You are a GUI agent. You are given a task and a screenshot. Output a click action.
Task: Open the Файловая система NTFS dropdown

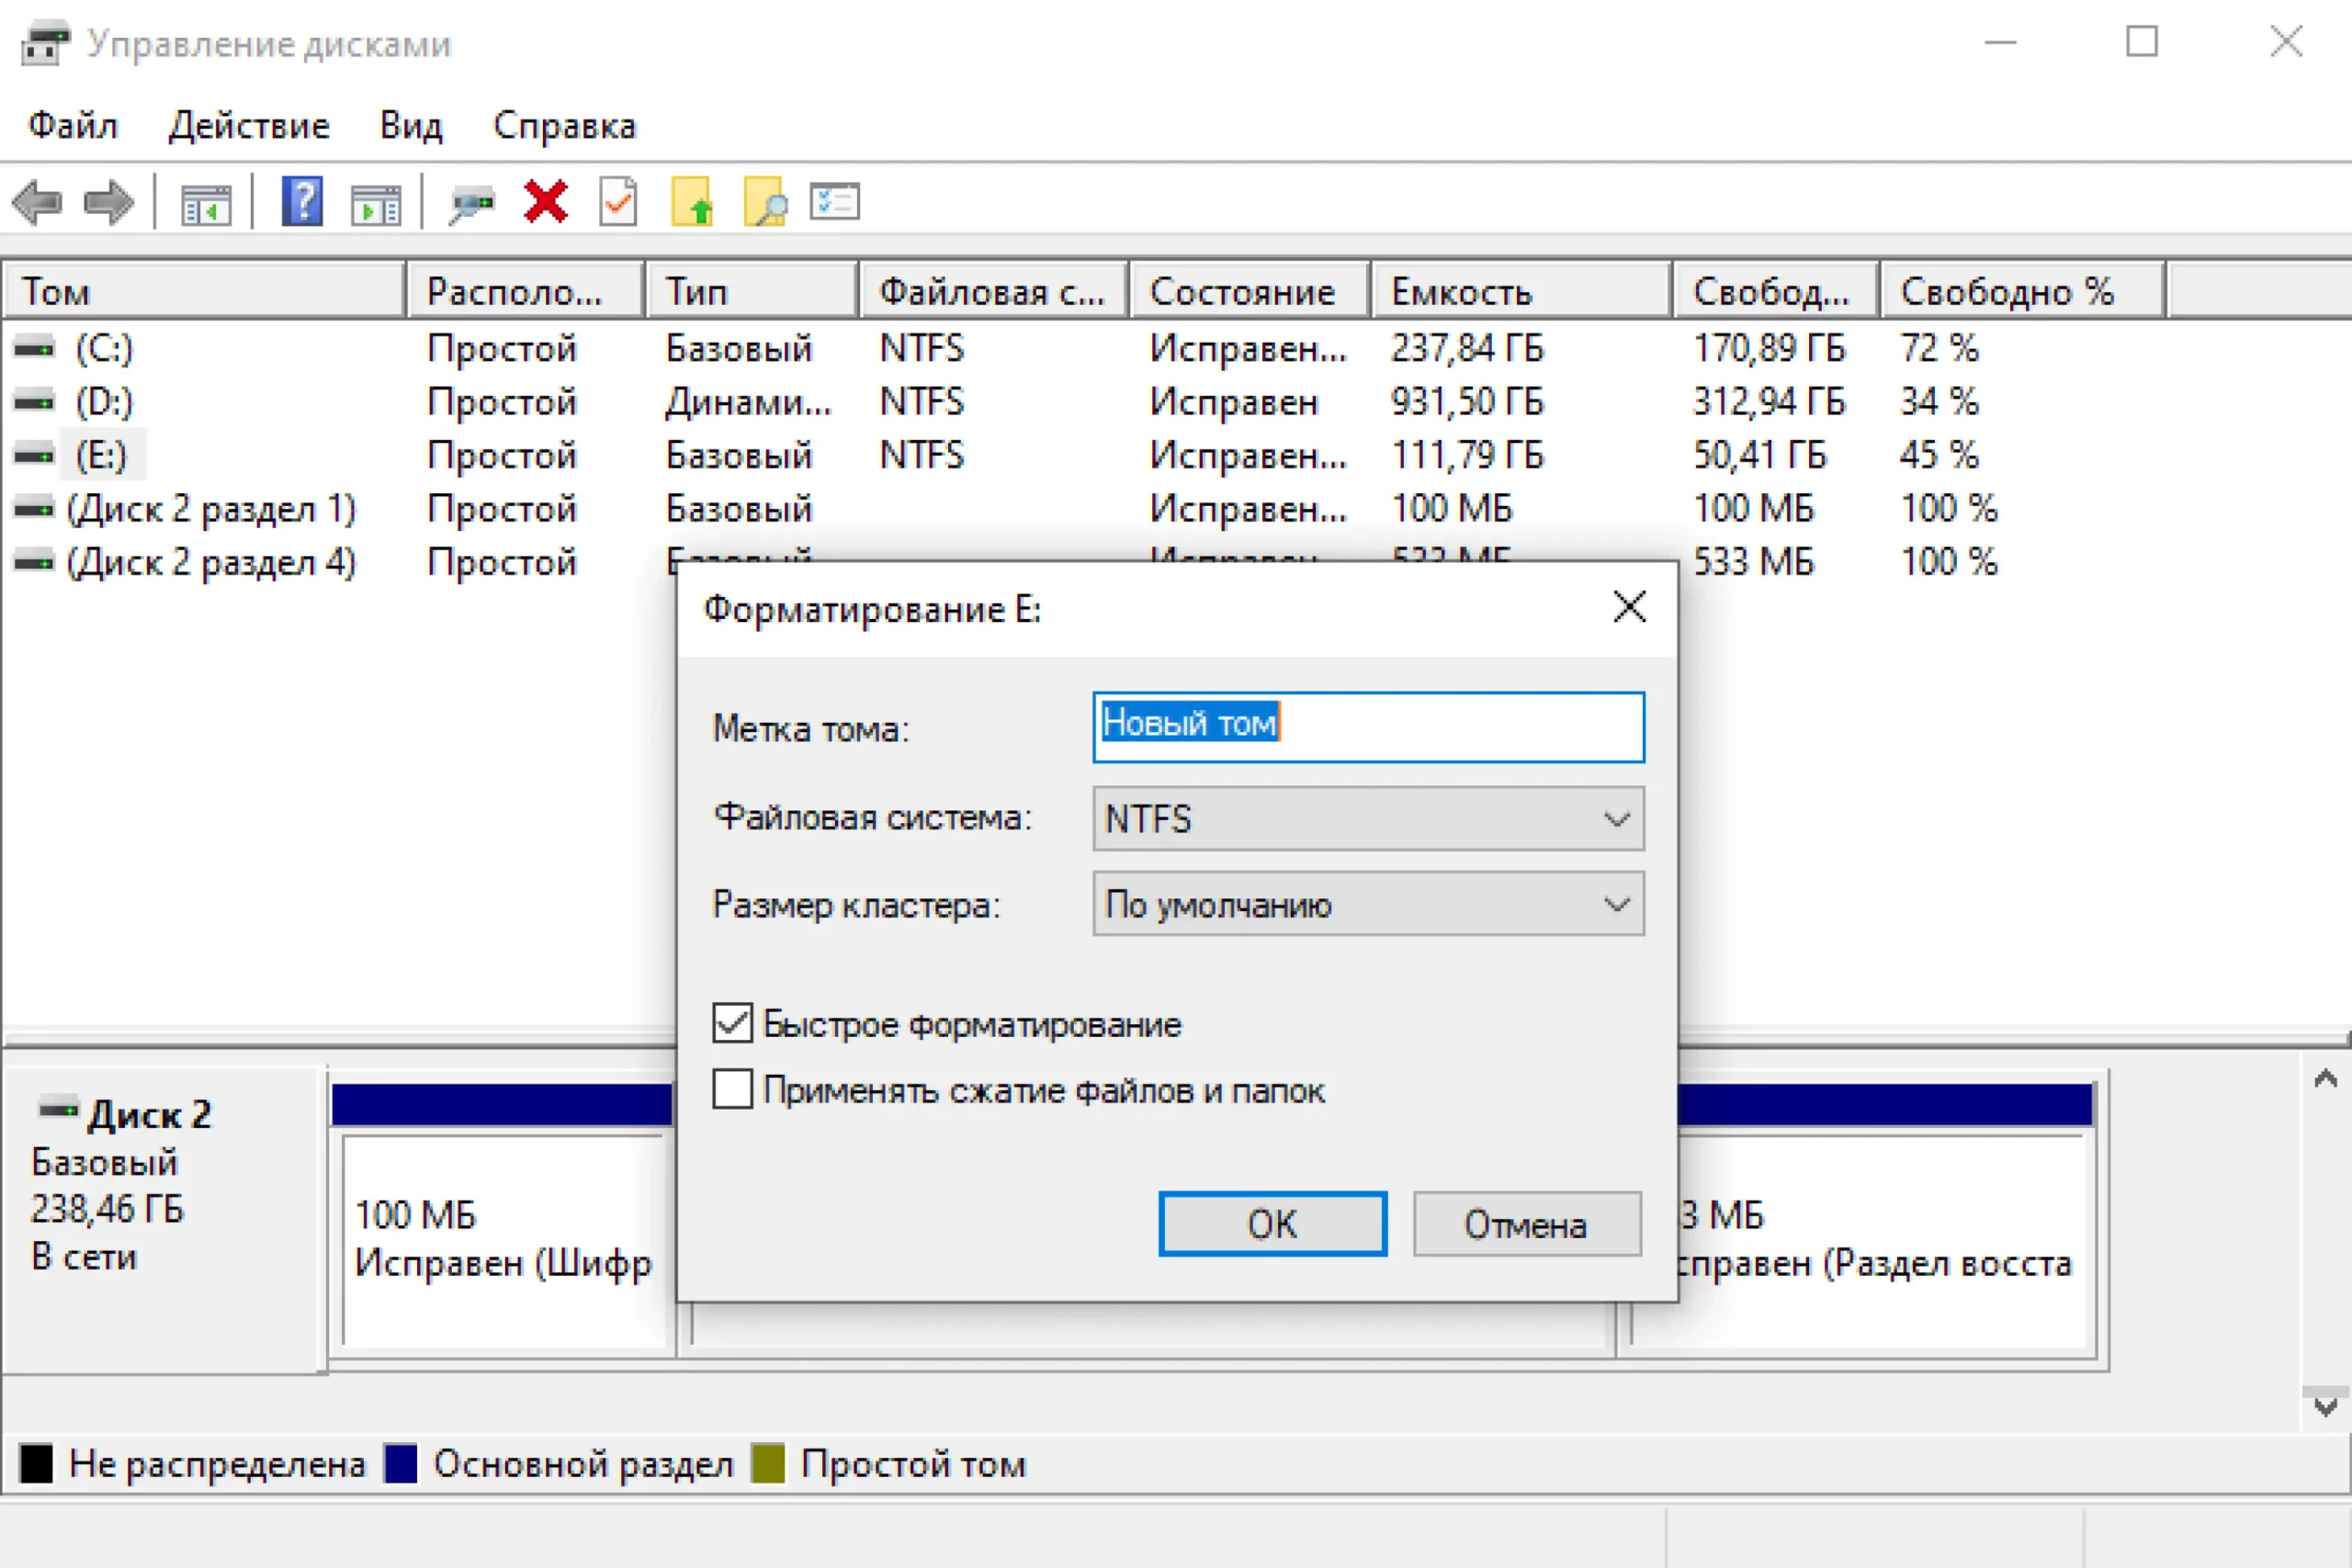click(1367, 819)
